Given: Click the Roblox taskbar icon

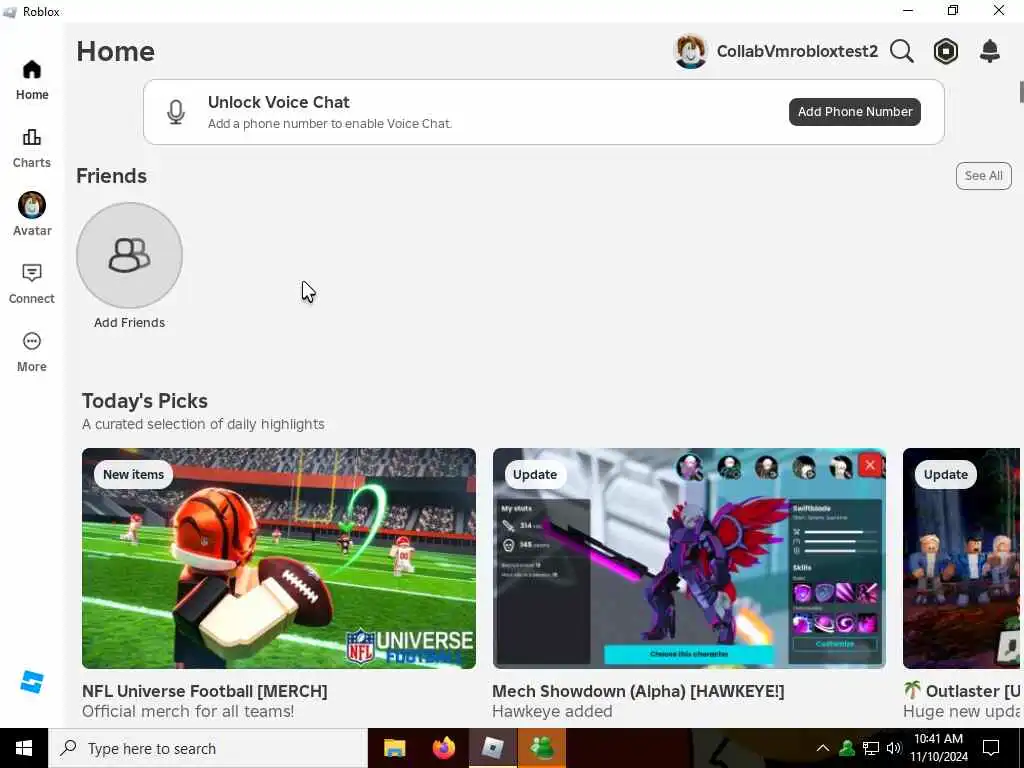Looking at the screenshot, I should (x=492, y=748).
